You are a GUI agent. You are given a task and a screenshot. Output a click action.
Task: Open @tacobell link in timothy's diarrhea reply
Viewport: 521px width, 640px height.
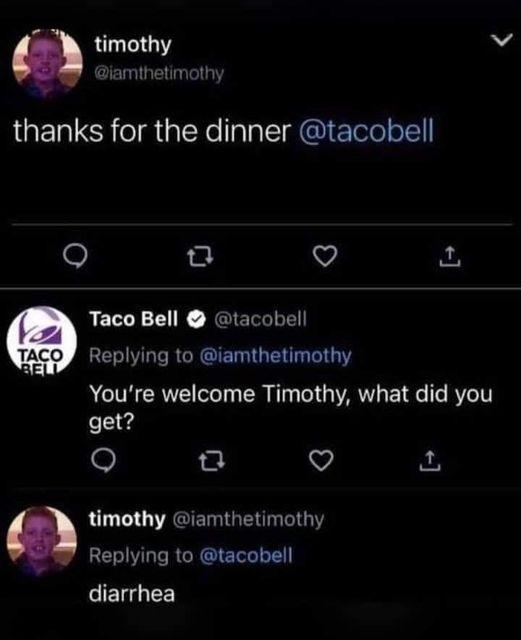(246, 556)
